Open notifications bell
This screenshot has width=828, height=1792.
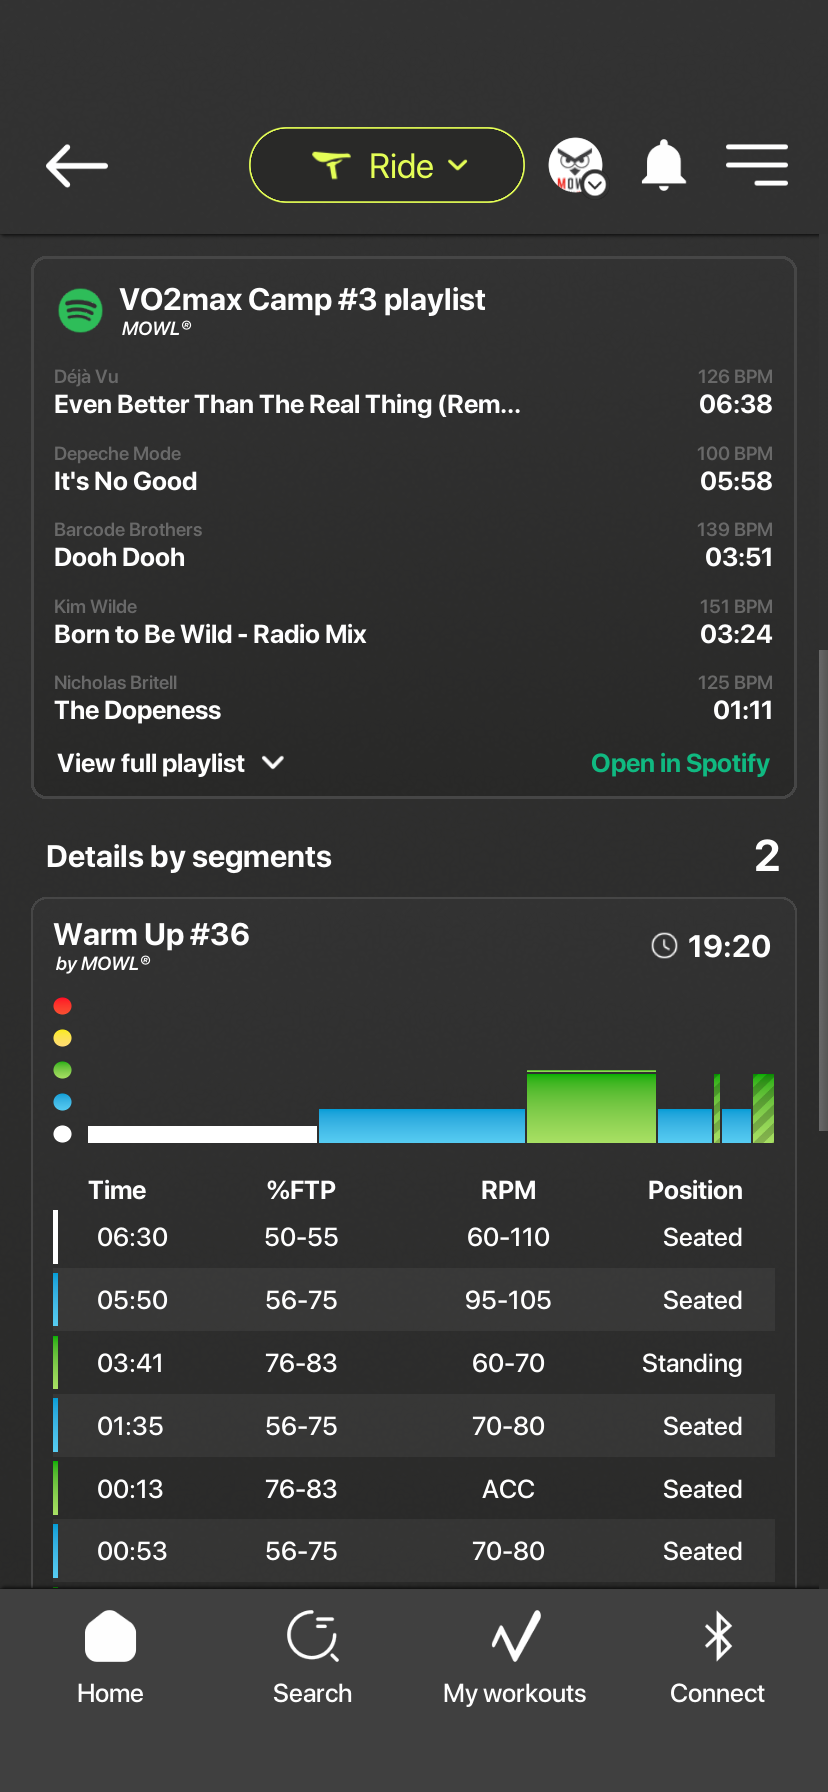tap(663, 166)
